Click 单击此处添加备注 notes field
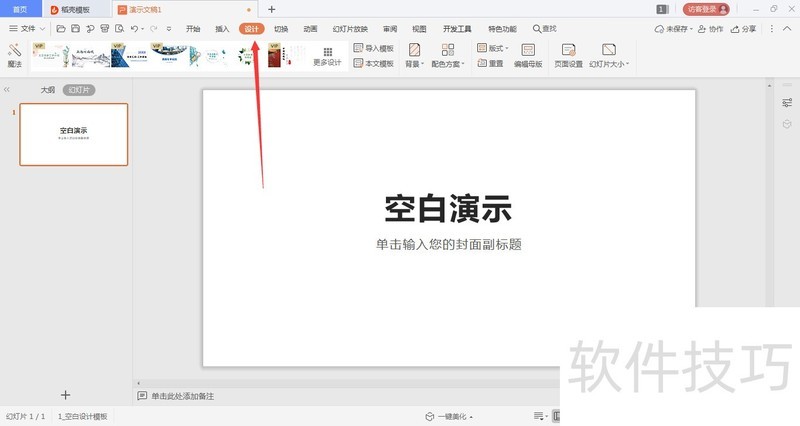This screenshot has width=800, height=426. coord(183,396)
